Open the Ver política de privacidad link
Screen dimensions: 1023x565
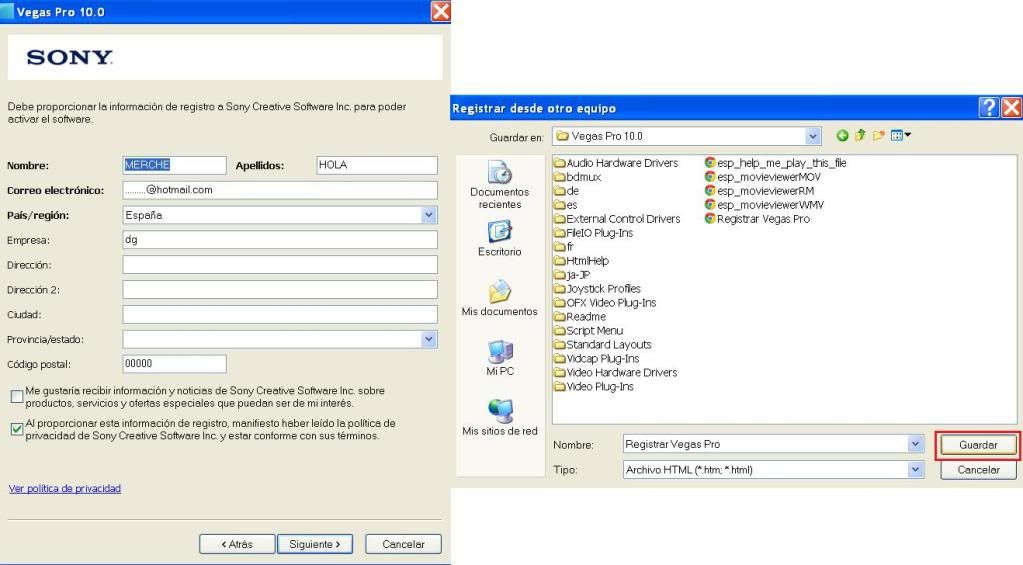click(x=65, y=489)
